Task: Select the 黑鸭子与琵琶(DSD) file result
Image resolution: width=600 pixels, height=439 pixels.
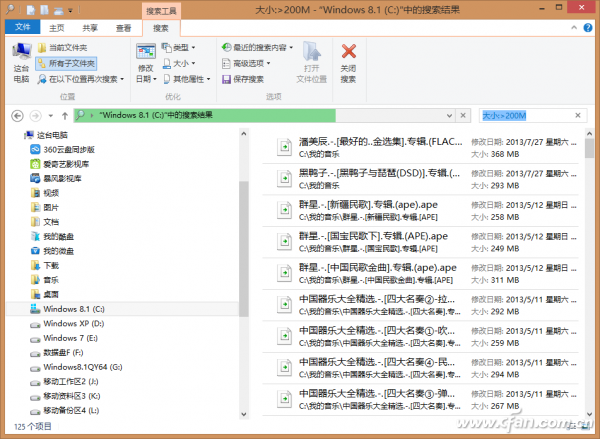Action: (420, 179)
